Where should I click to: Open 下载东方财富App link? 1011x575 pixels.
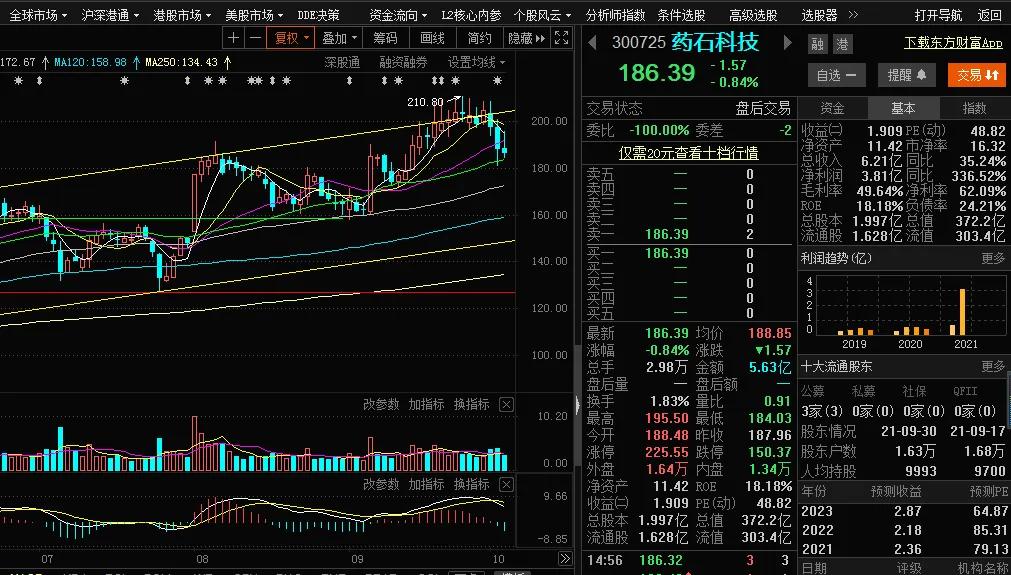tap(953, 43)
